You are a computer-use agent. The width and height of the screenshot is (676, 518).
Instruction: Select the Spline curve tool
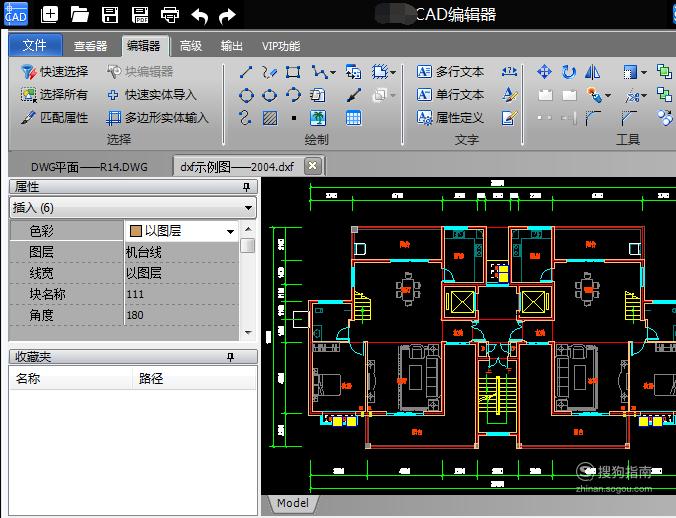point(245,118)
